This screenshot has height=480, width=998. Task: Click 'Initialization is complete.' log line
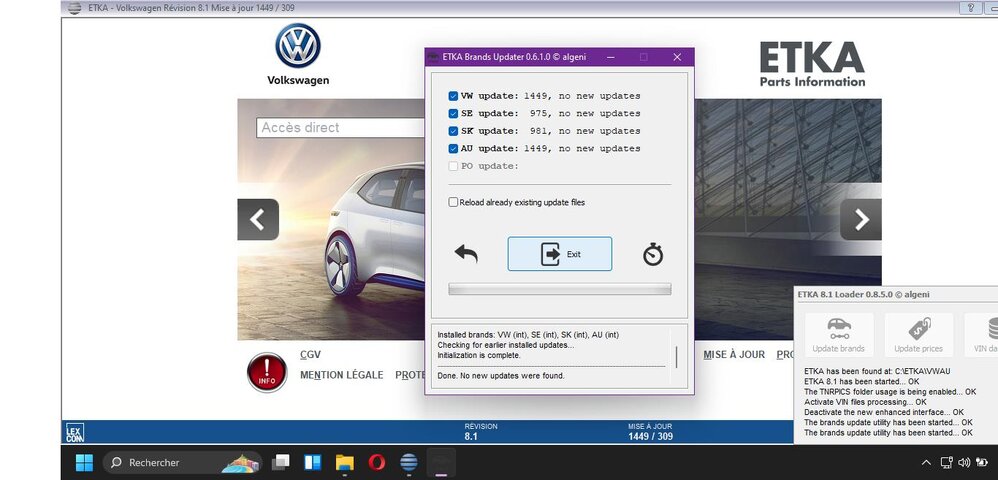pyautogui.click(x=479, y=355)
